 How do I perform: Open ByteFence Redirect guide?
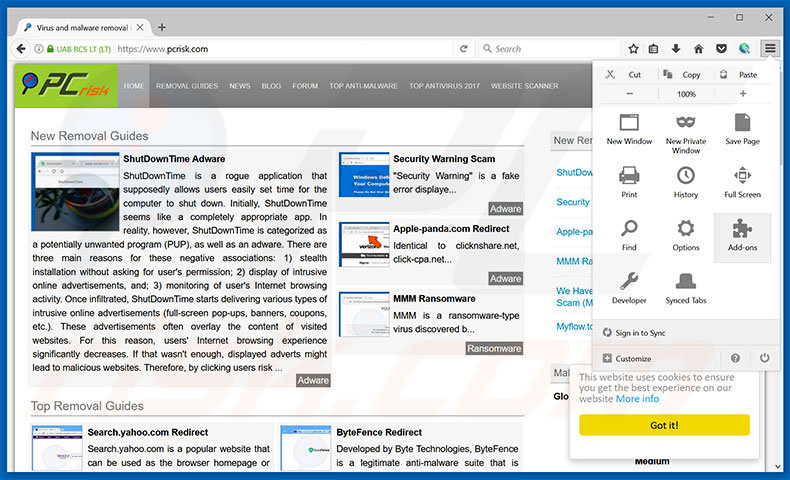pyautogui.click(x=379, y=432)
